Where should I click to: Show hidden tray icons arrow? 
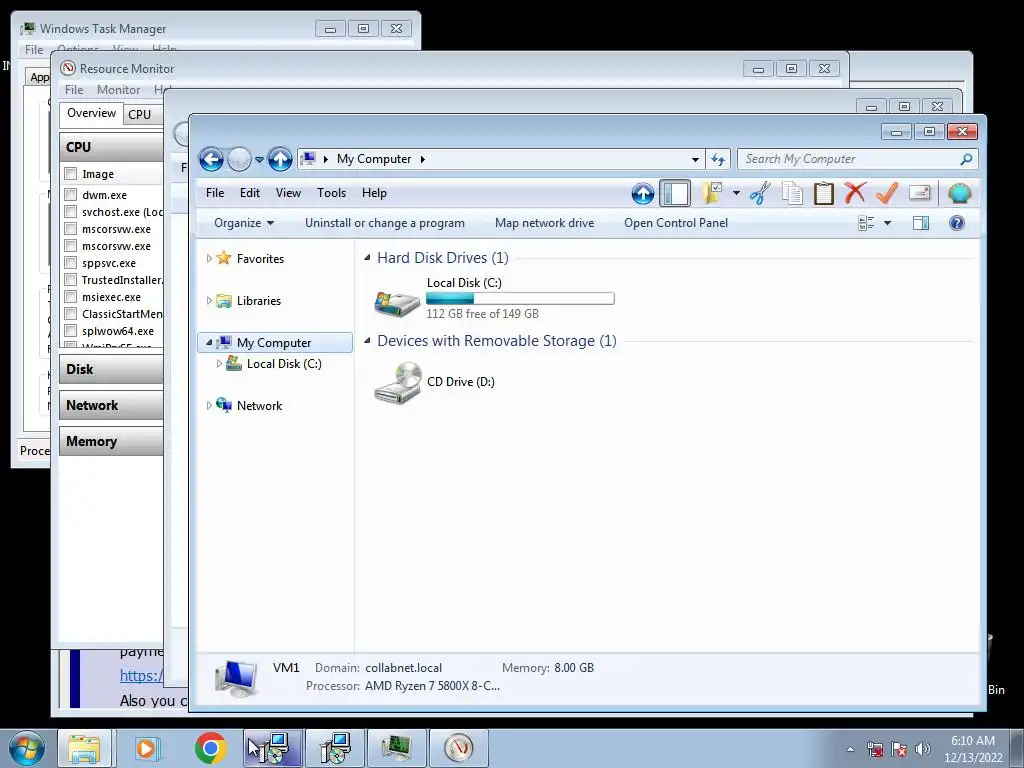click(850, 749)
